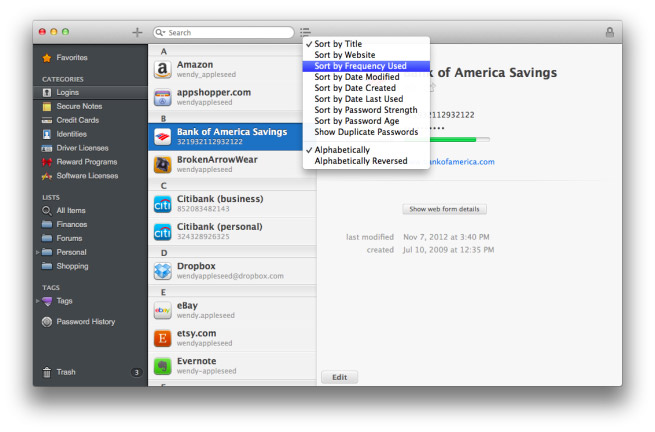Click the Search field
Image resolution: width=655 pixels, height=432 pixels.
coord(223,33)
